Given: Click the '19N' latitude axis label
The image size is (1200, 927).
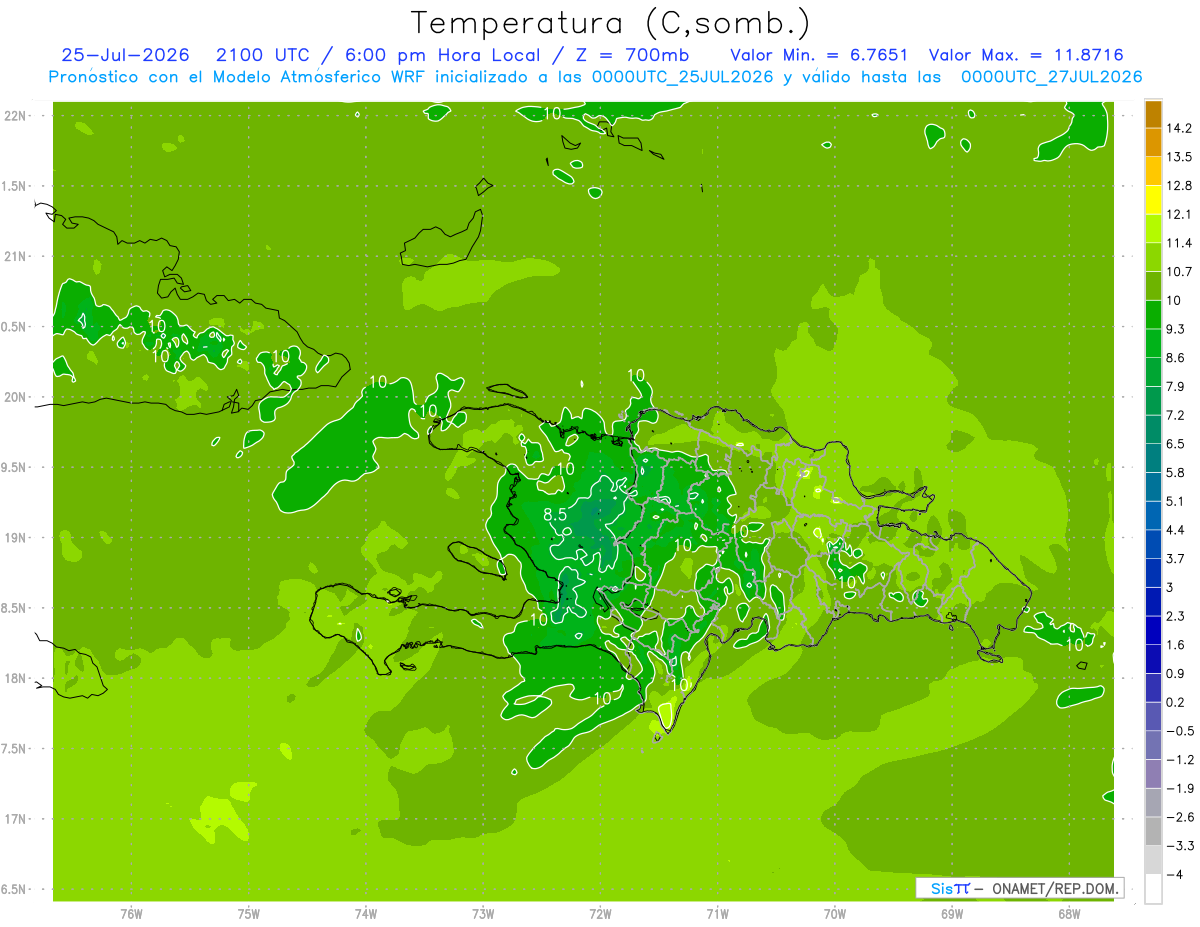Looking at the screenshot, I should (x=16, y=538).
